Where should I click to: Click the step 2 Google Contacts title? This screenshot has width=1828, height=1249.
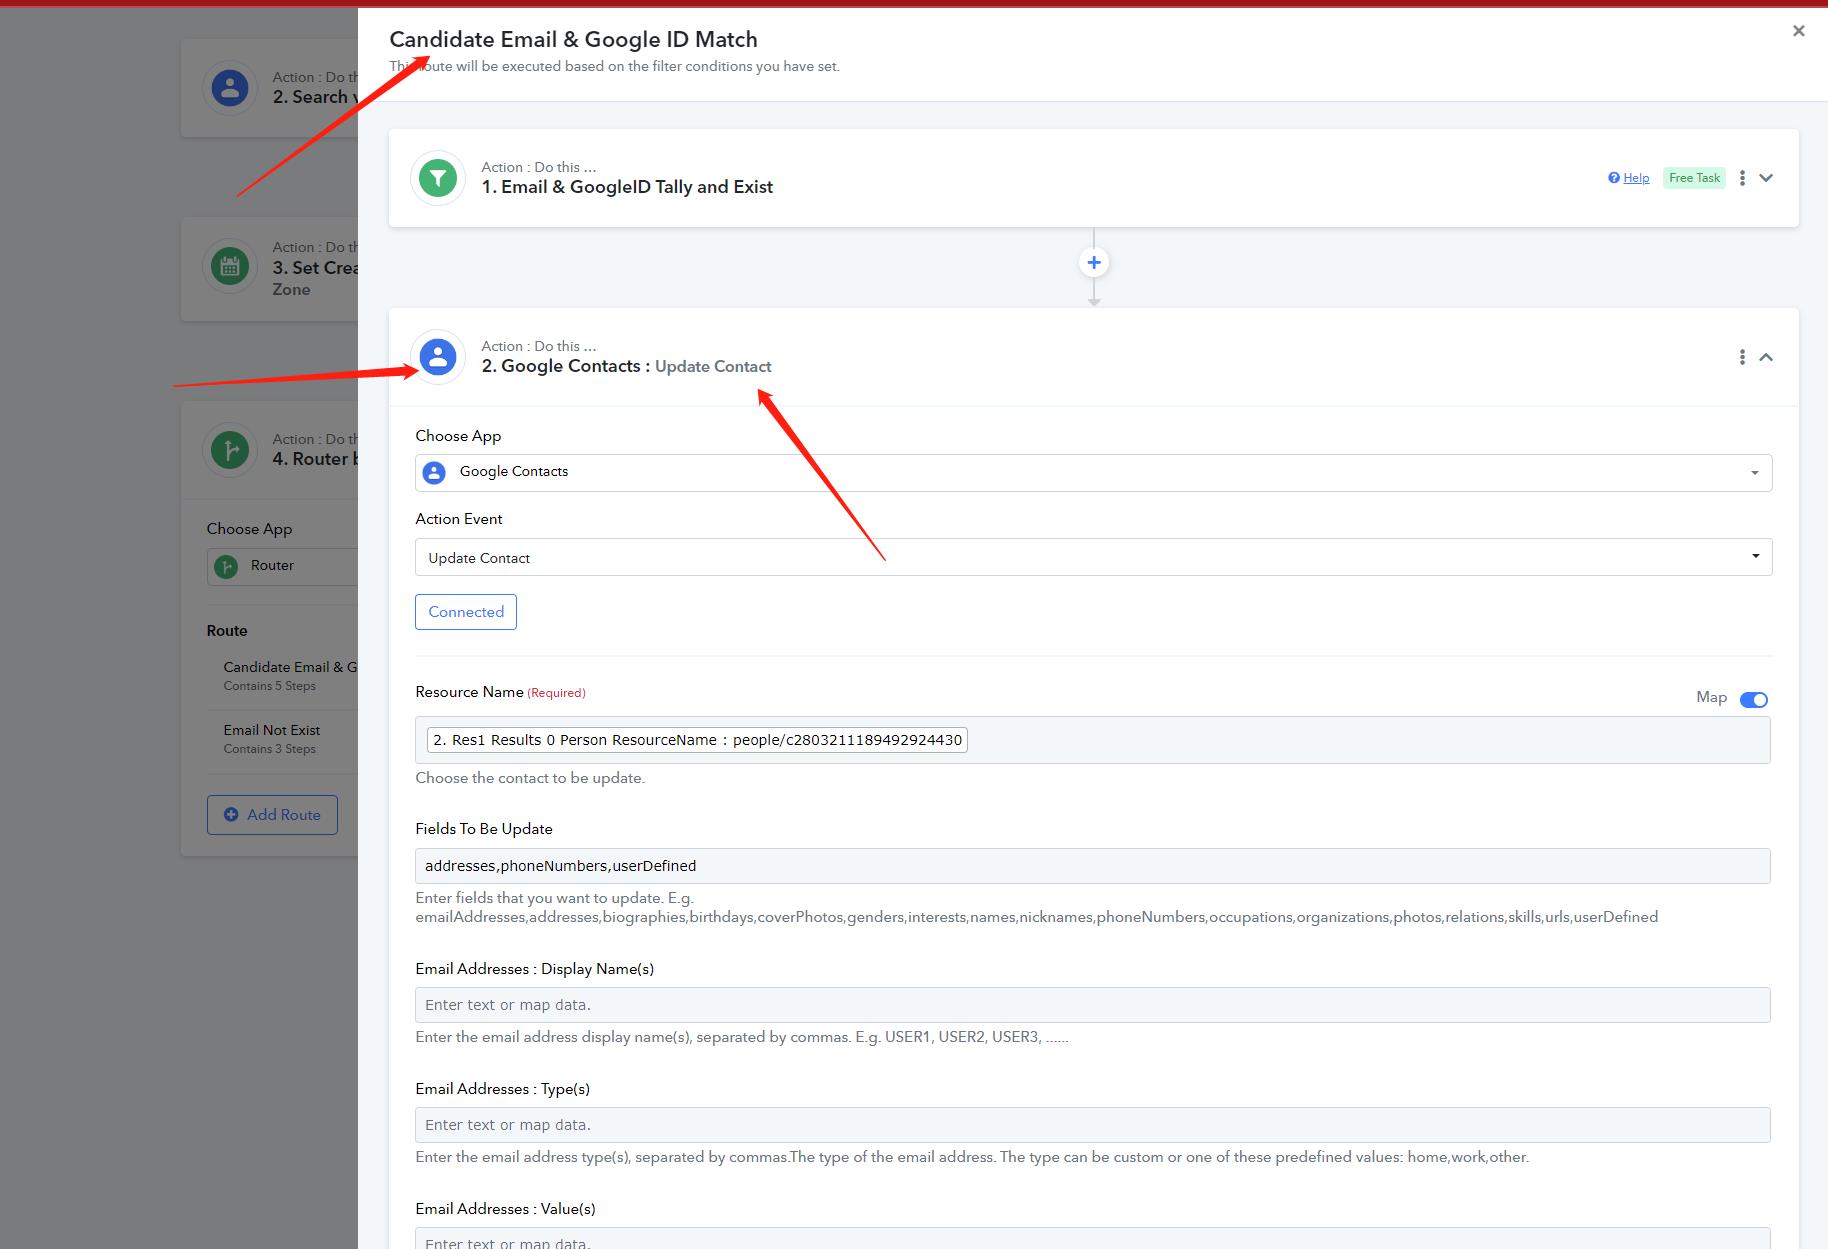tap(626, 366)
